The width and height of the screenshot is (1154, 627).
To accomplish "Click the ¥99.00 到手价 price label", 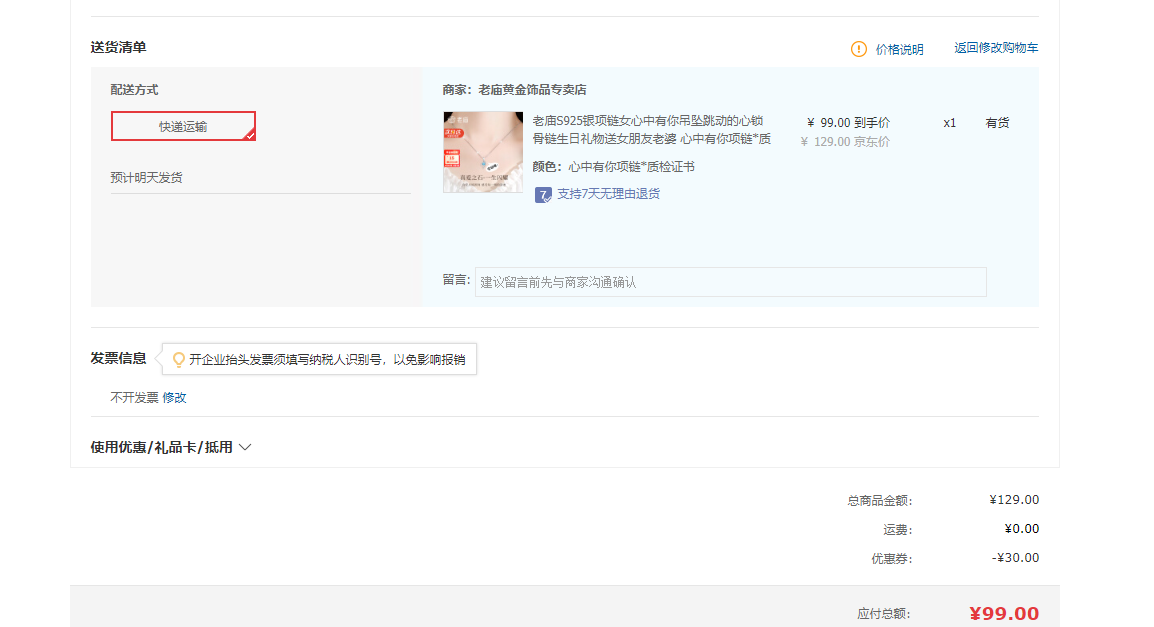I will [x=848, y=123].
